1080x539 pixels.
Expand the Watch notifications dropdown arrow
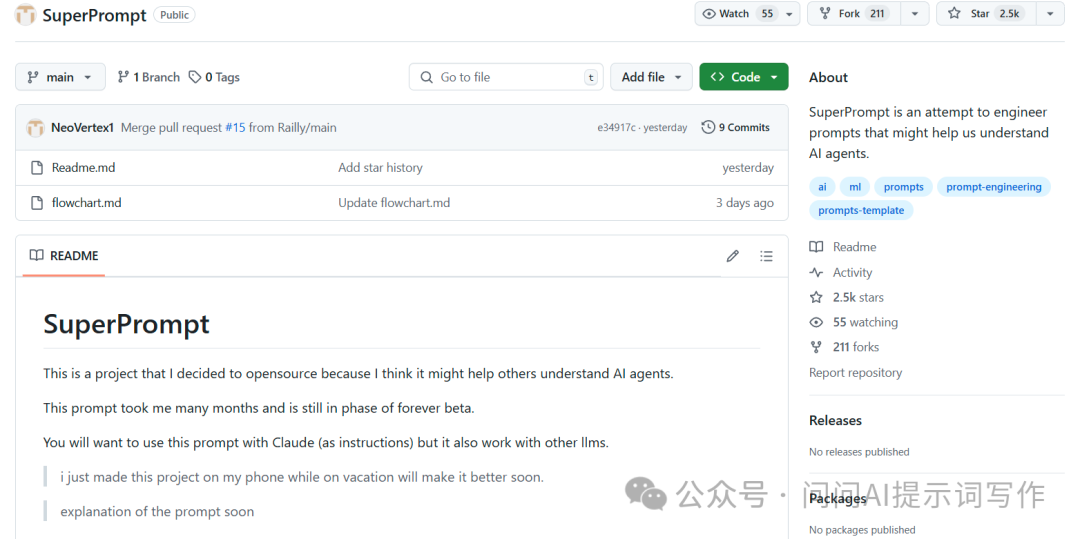(790, 14)
